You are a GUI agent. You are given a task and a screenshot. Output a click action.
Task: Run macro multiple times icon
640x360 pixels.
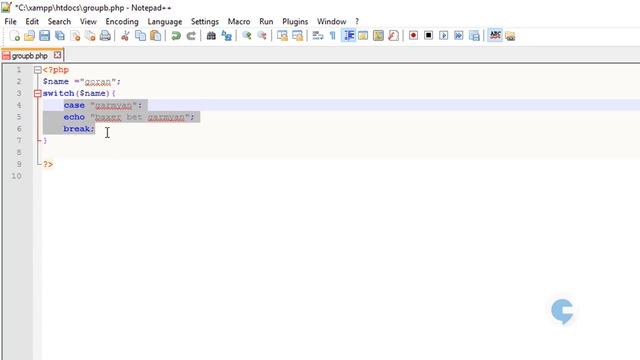coord(459,36)
